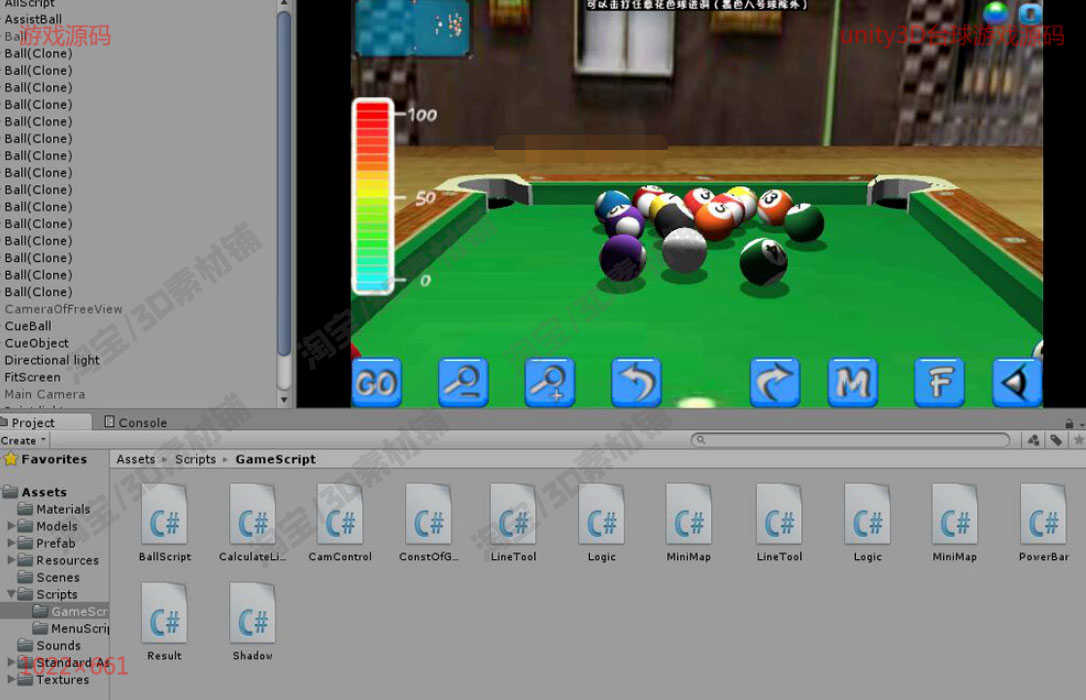
Task: Collapse the Scripts folder arrow
Action: point(10,594)
